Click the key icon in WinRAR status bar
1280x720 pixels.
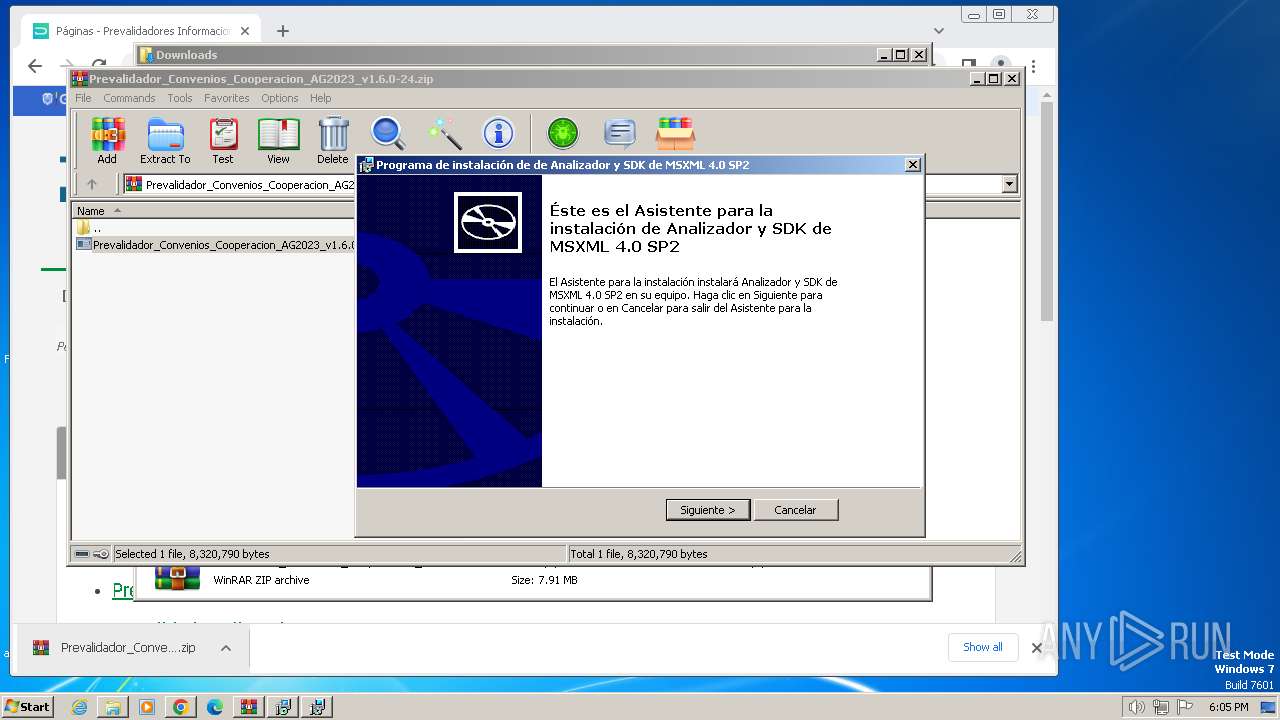tap(101, 554)
